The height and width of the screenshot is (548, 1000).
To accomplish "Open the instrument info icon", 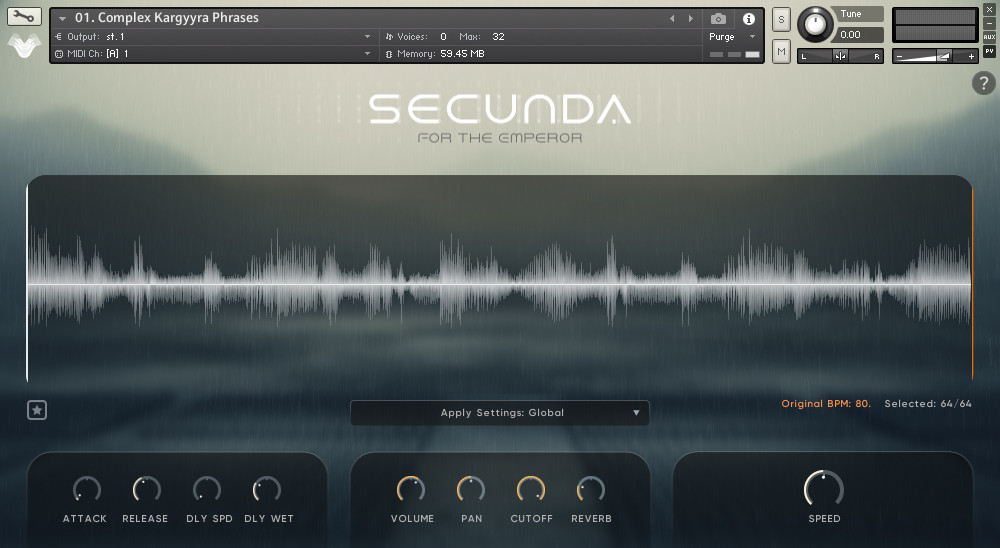I will point(749,19).
